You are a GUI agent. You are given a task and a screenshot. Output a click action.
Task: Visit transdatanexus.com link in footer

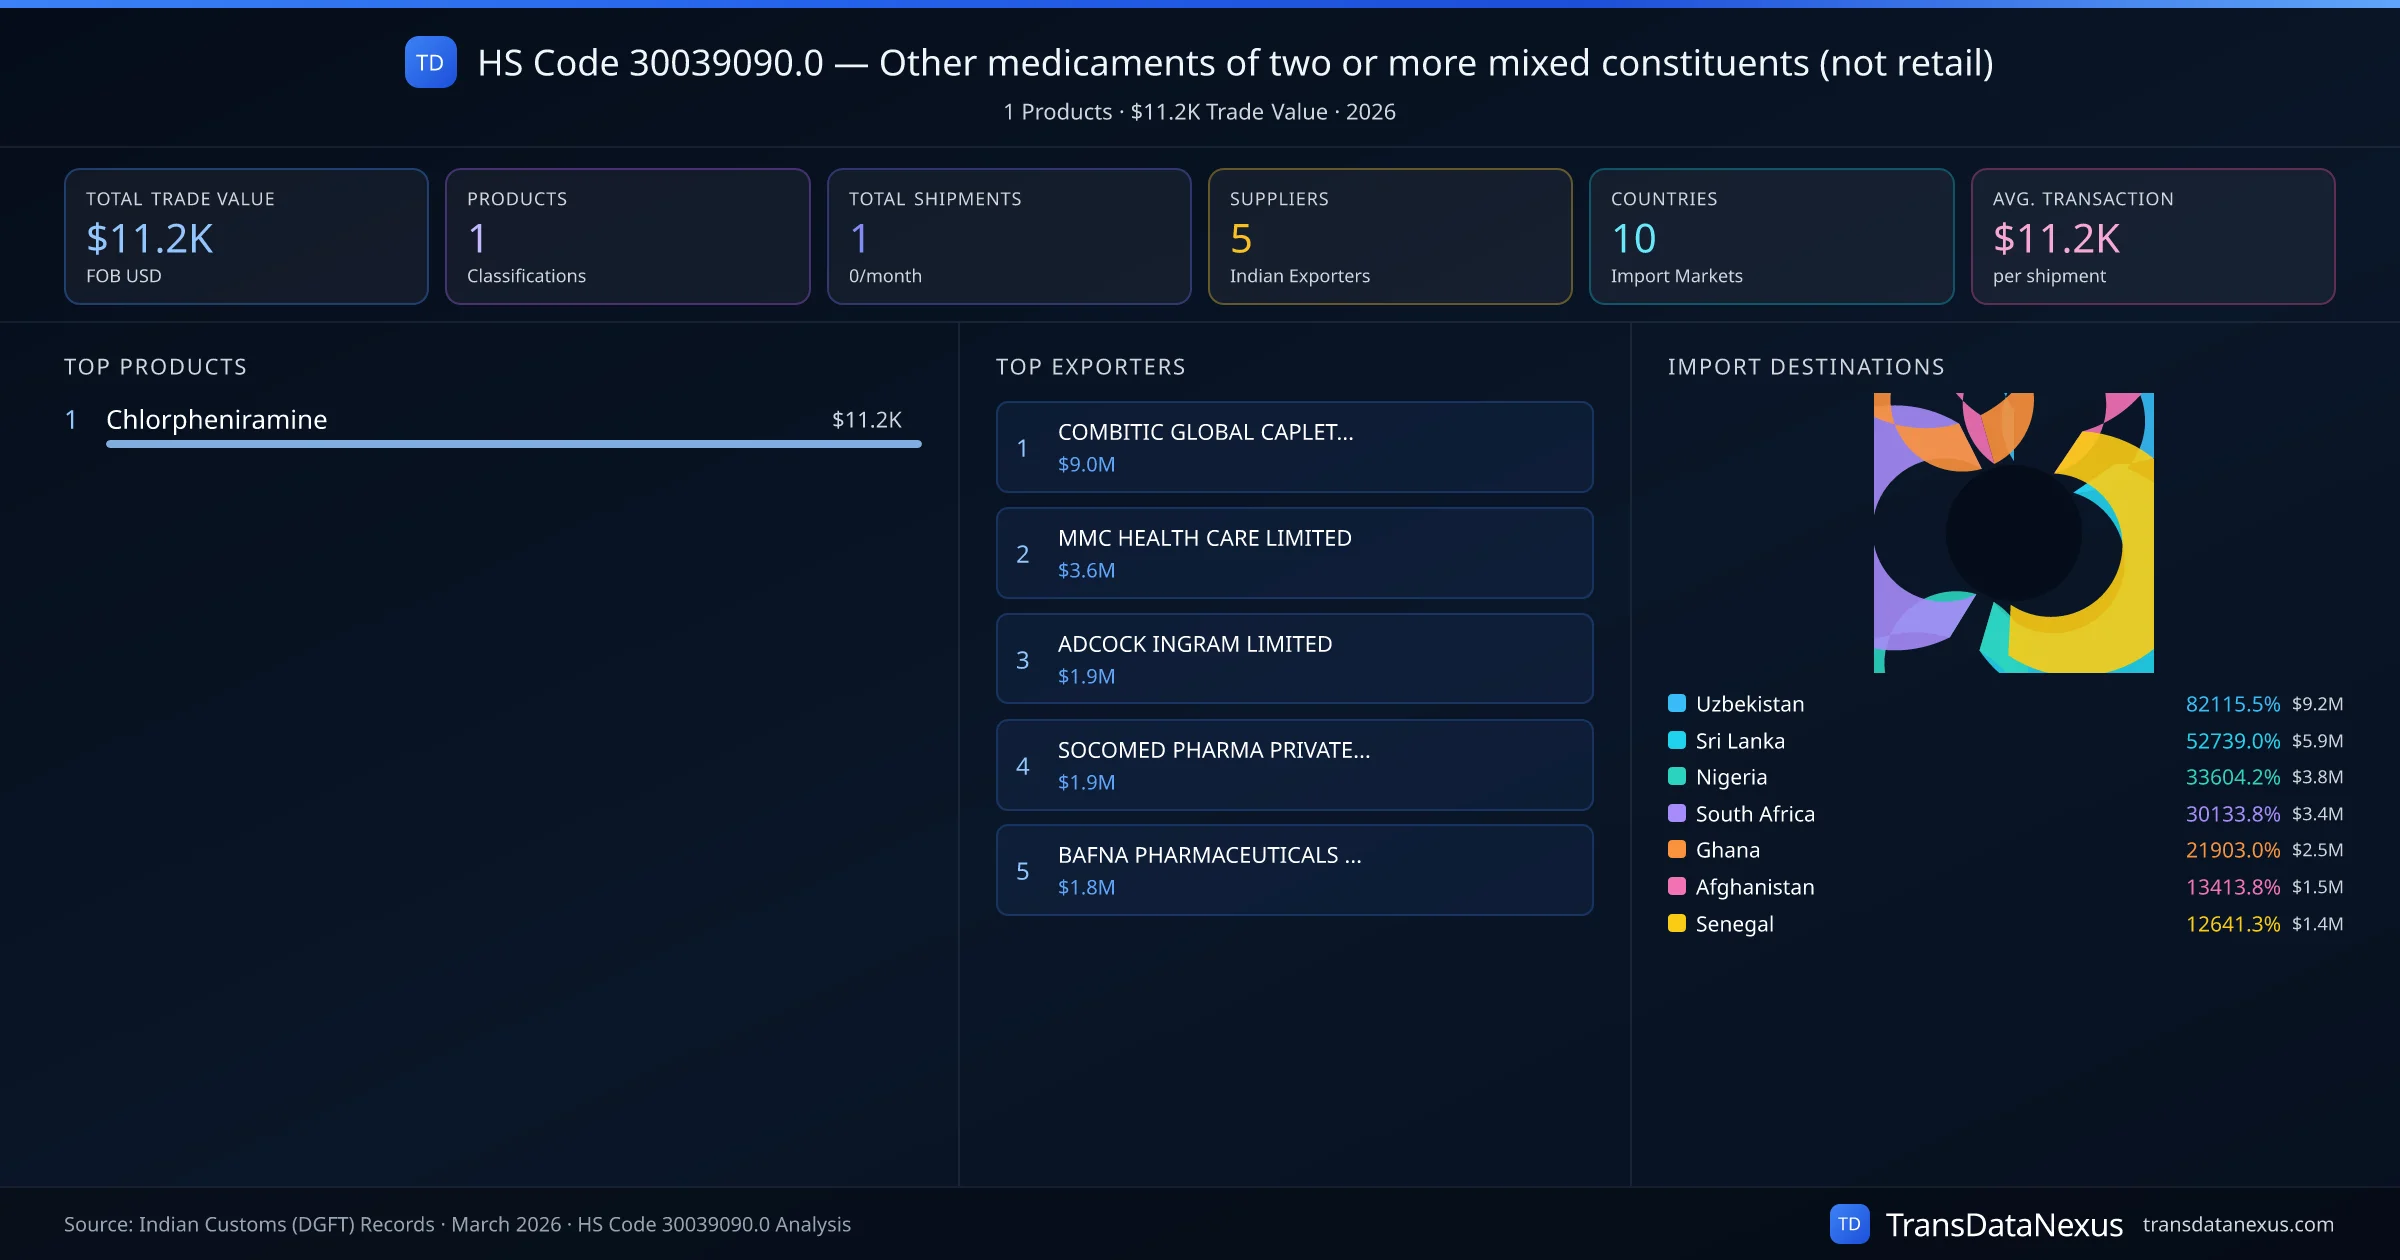tap(2237, 1224)
